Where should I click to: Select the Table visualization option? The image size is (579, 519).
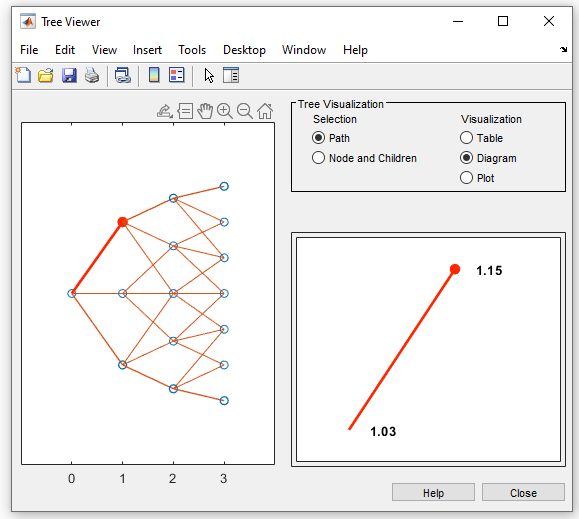(466, 138)
